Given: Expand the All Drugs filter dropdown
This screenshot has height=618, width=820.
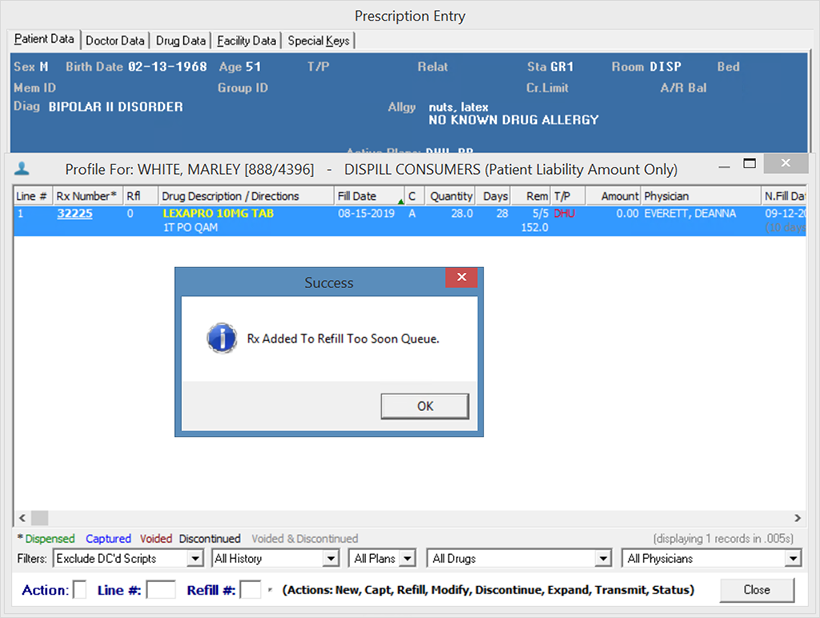Looking at the screenshot, I should (x=519, y=559).
